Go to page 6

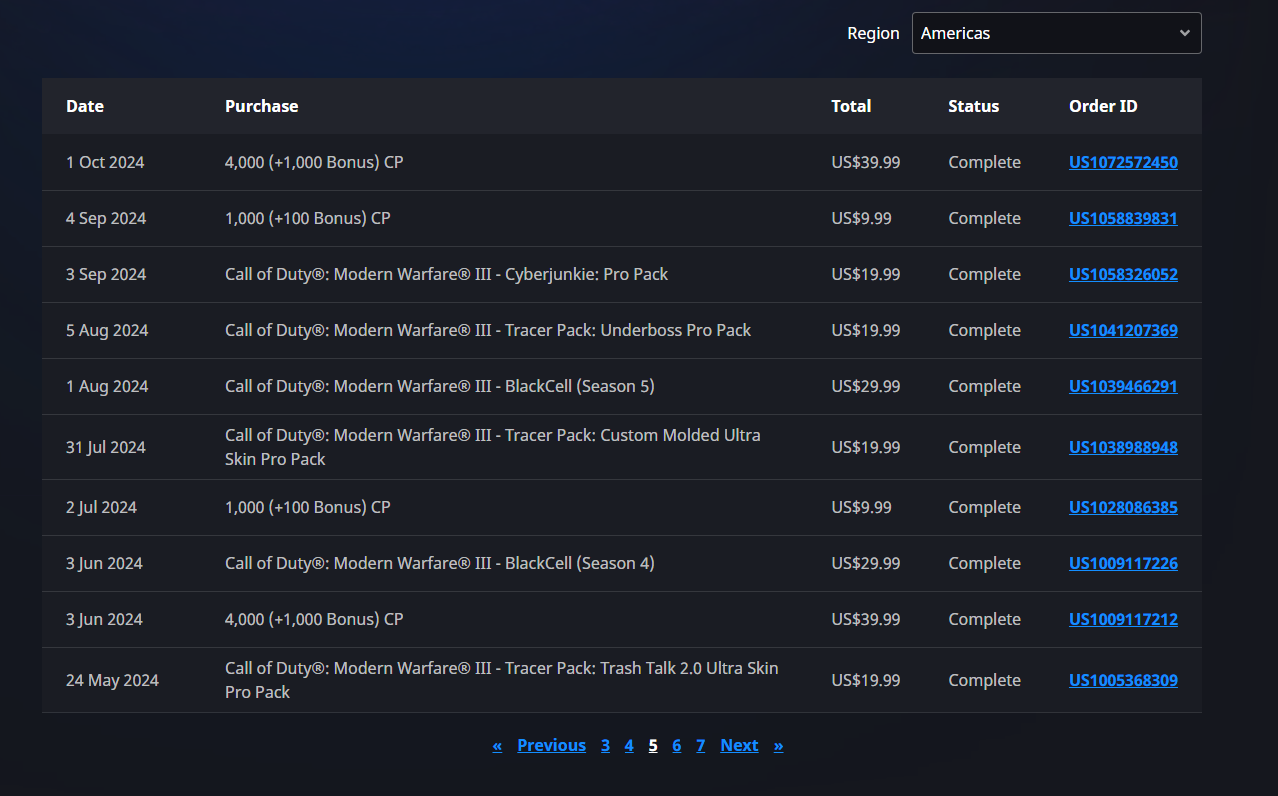point(677,745)
